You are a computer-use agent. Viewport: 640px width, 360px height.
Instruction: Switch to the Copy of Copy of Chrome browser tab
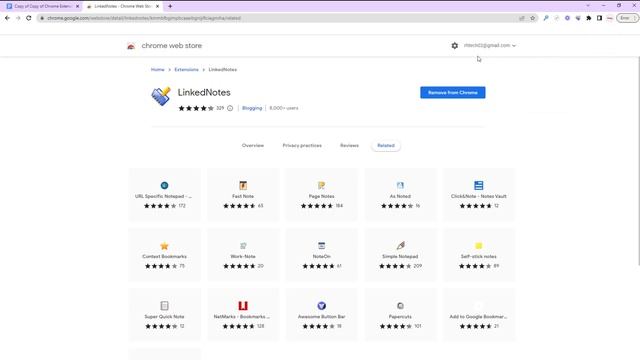tap(41, 7)
